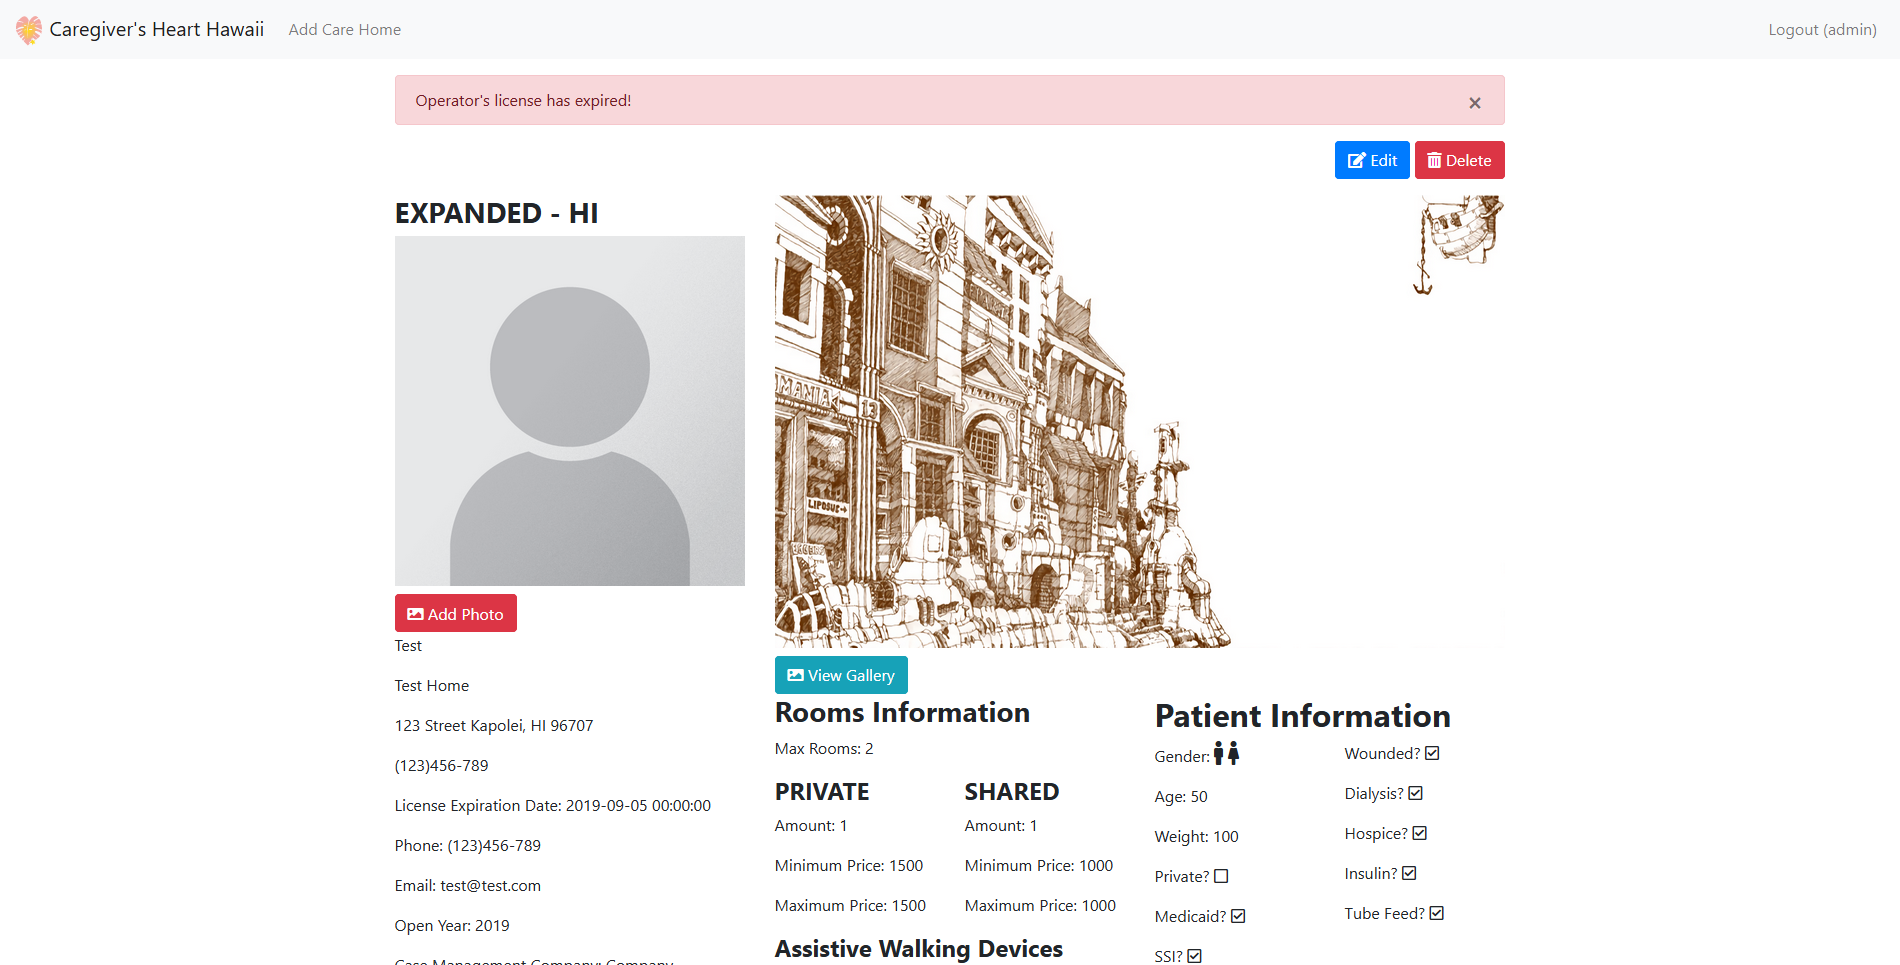Toggle the Dialysis? checkbox
The height and width of the screenshot is (965, 1900).
point(1415,793)
